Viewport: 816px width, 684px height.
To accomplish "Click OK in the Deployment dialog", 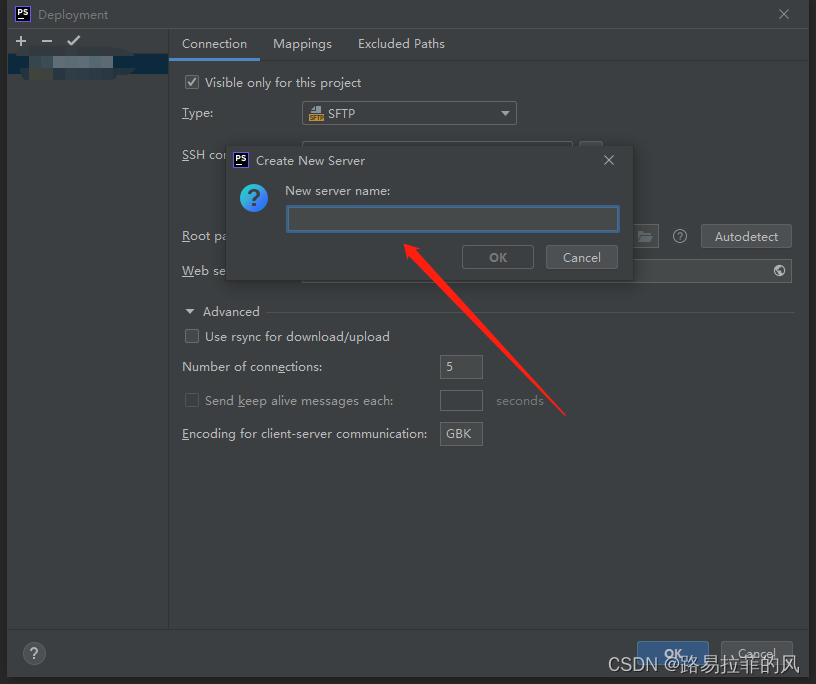I will (x=673, y=653).
